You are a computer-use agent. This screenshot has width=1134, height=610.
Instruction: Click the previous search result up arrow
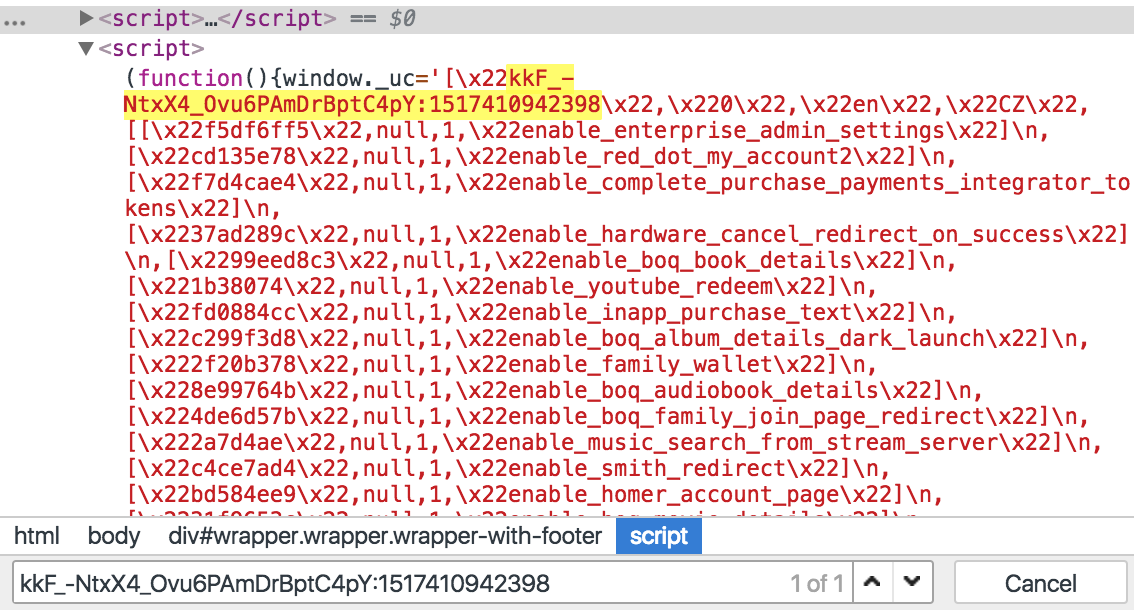tap(870, 582)
